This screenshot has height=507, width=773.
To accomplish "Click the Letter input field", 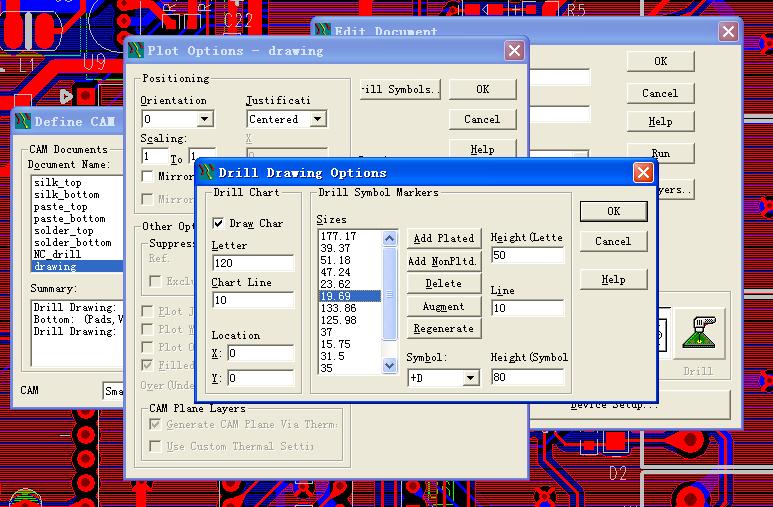I will 253,263.
